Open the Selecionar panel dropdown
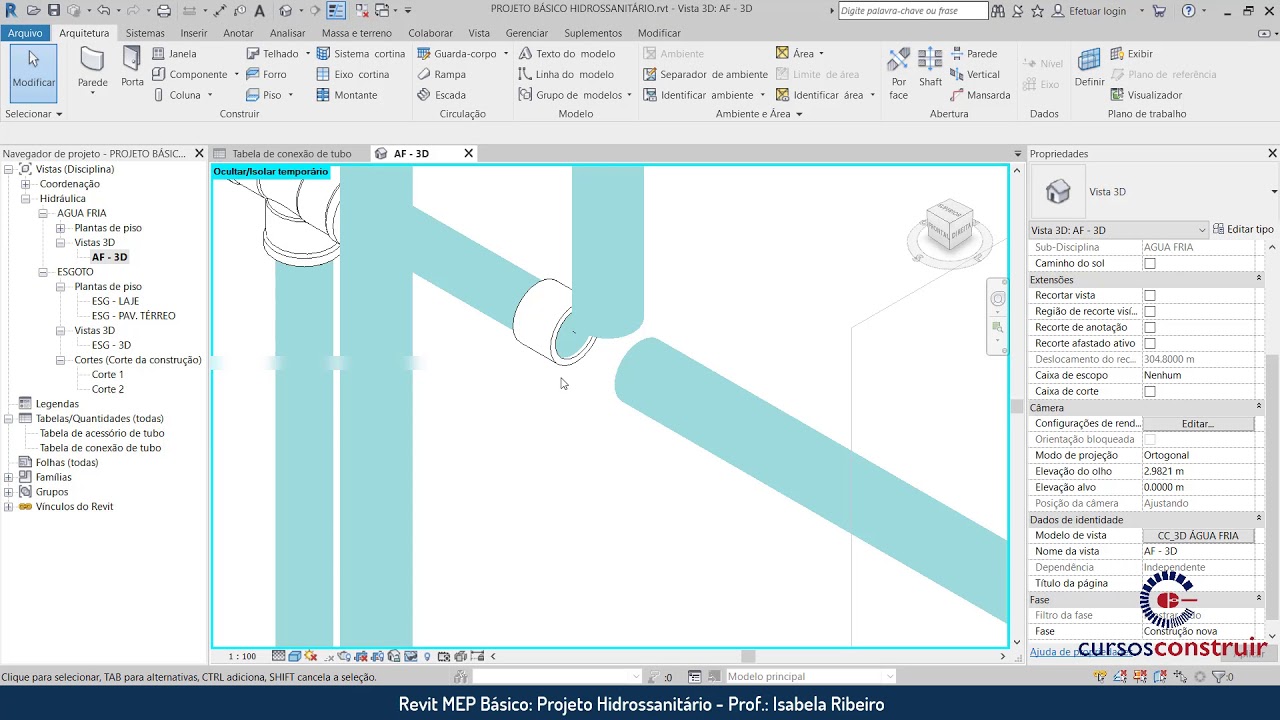The height and width of the screenshot is (720, 1280). 34,114
